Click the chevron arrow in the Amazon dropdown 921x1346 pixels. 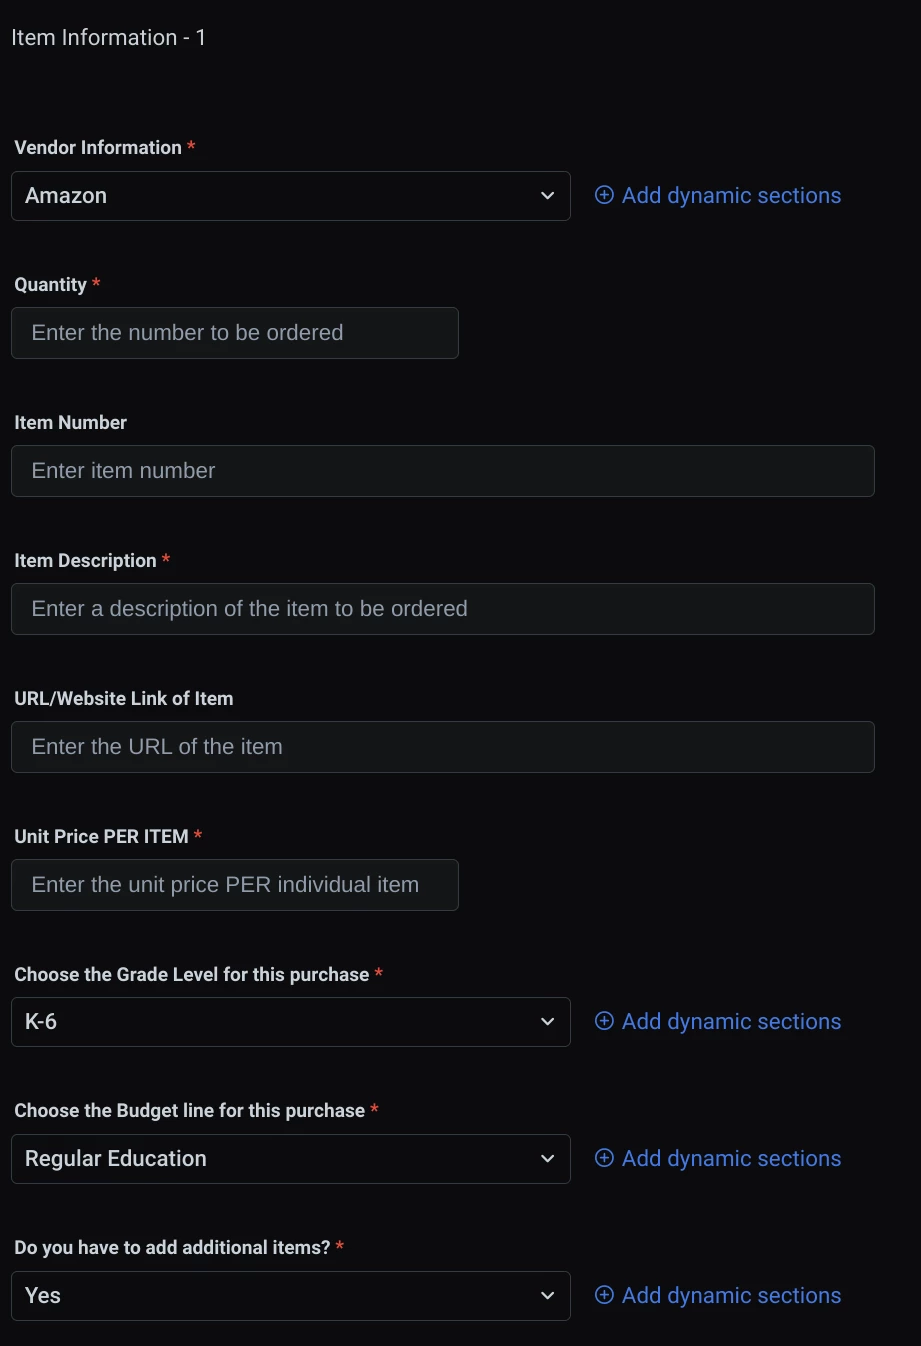(x=547, y=196)
